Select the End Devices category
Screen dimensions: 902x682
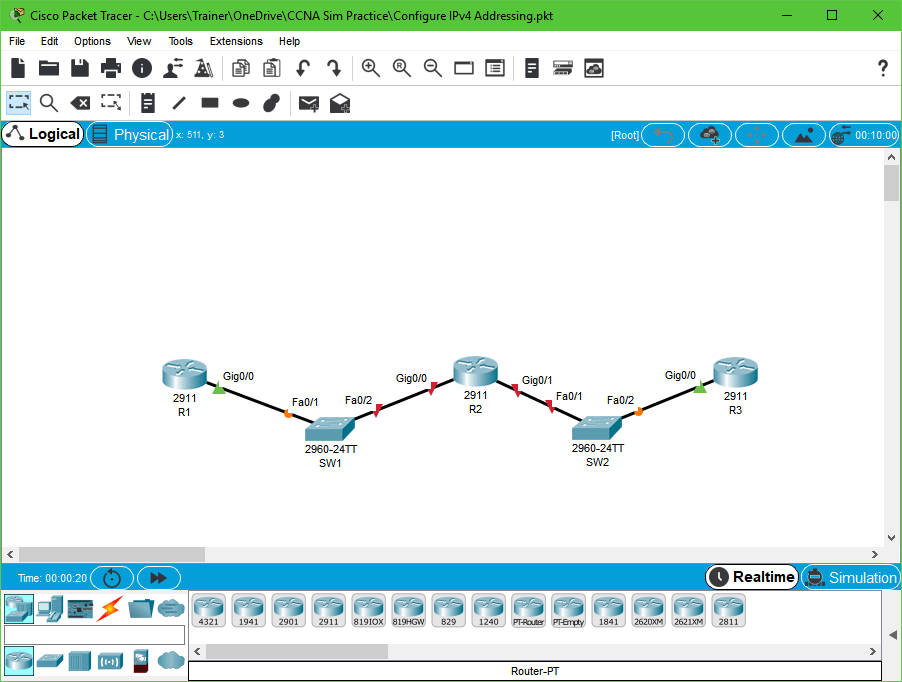pos(49,608)
